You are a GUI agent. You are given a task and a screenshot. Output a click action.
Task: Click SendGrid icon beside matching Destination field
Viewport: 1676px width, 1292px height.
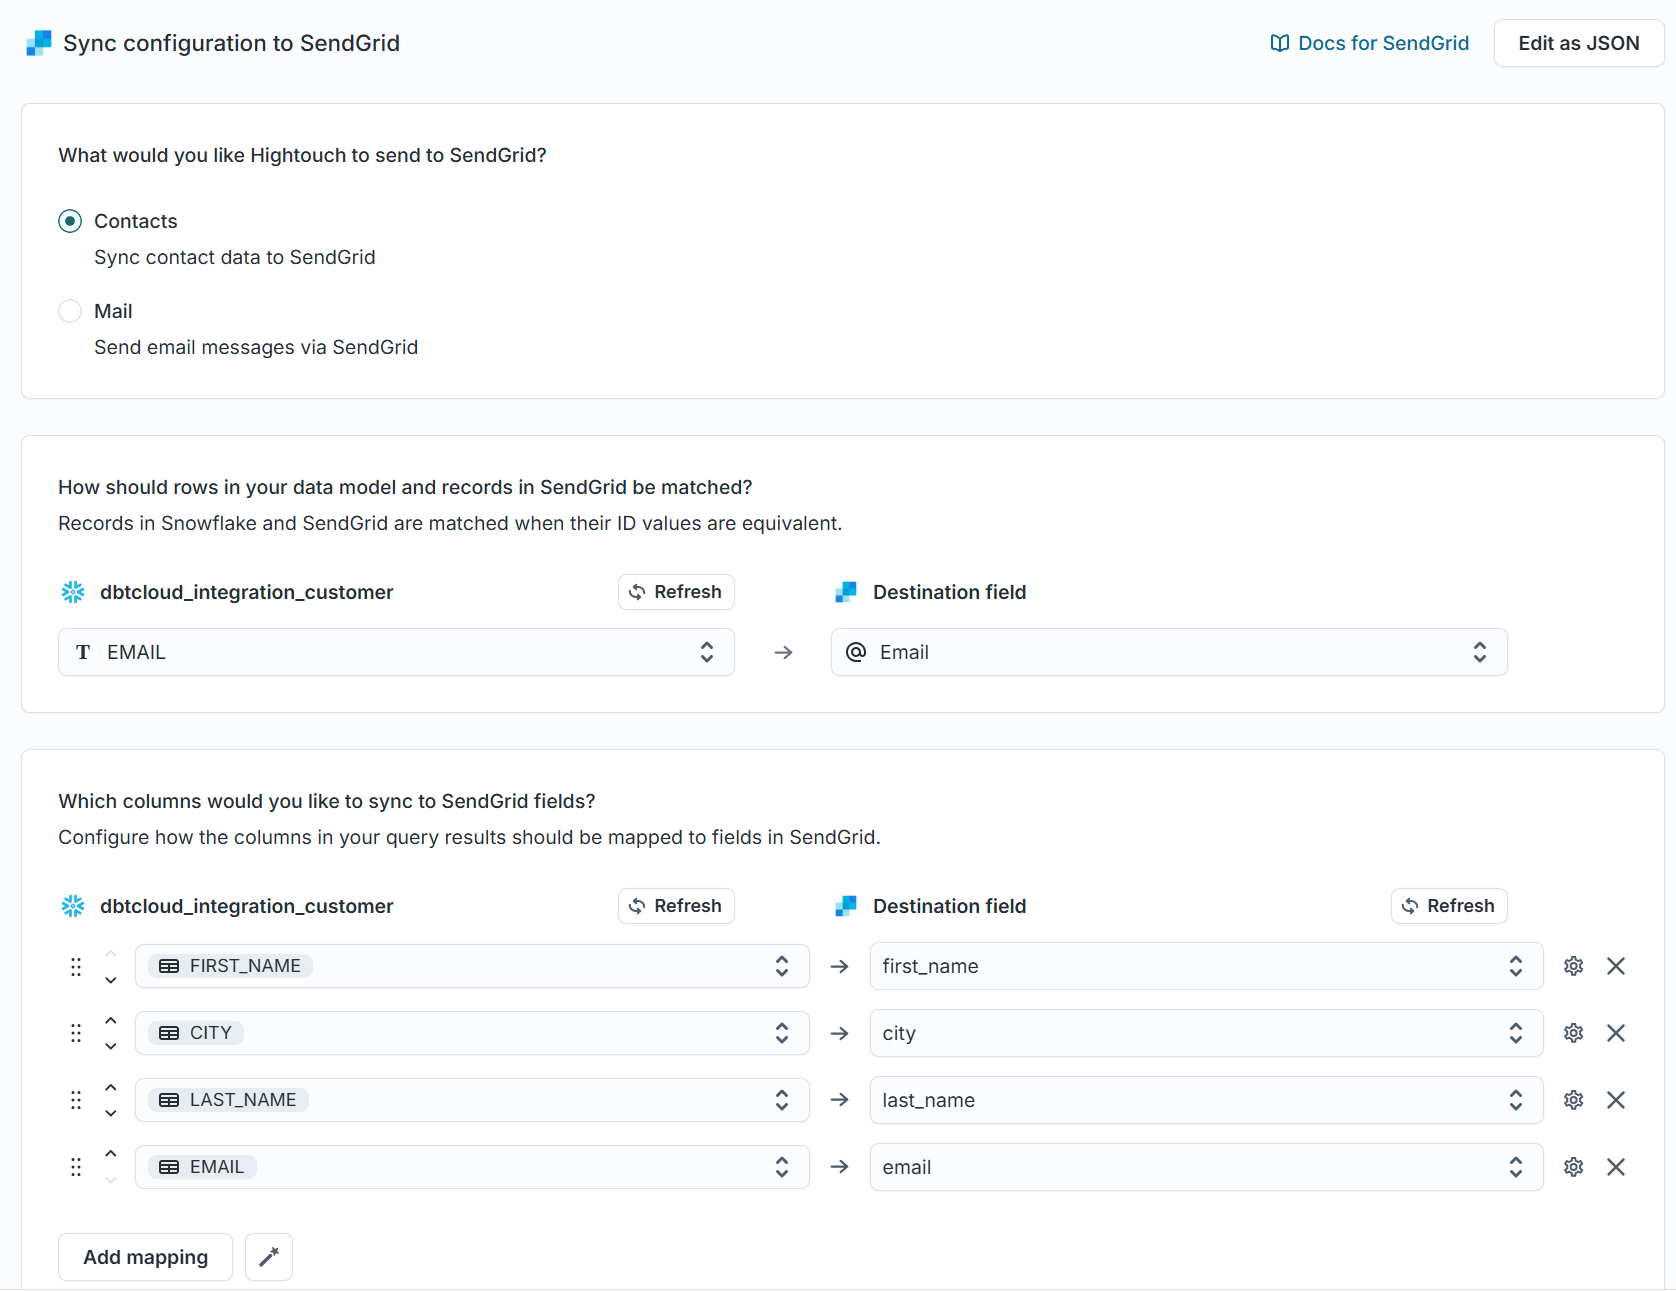point(846,592)
